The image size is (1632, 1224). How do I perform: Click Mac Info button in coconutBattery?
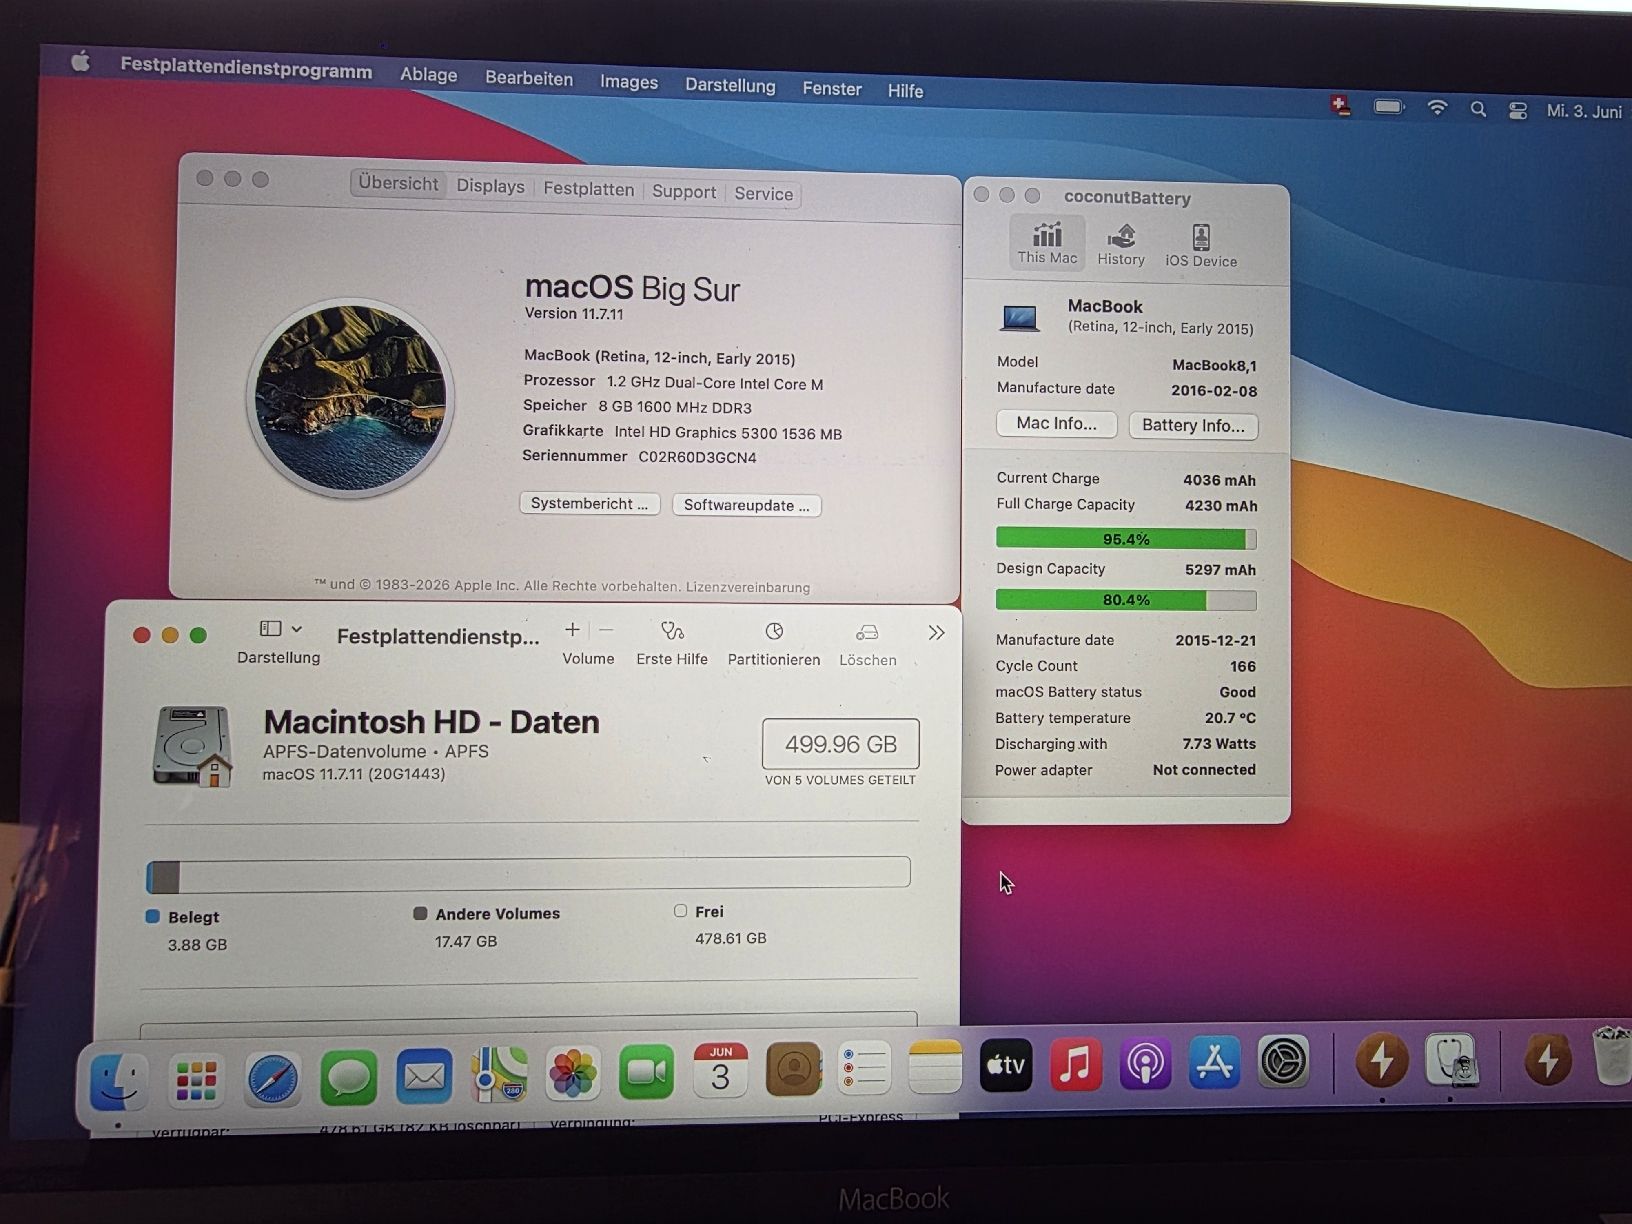tap(1056, 423)
